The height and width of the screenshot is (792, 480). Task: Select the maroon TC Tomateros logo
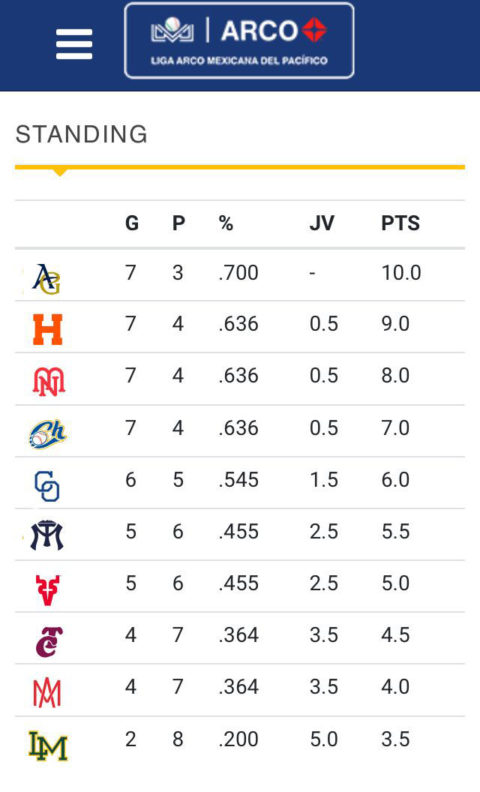click(49, 641)
